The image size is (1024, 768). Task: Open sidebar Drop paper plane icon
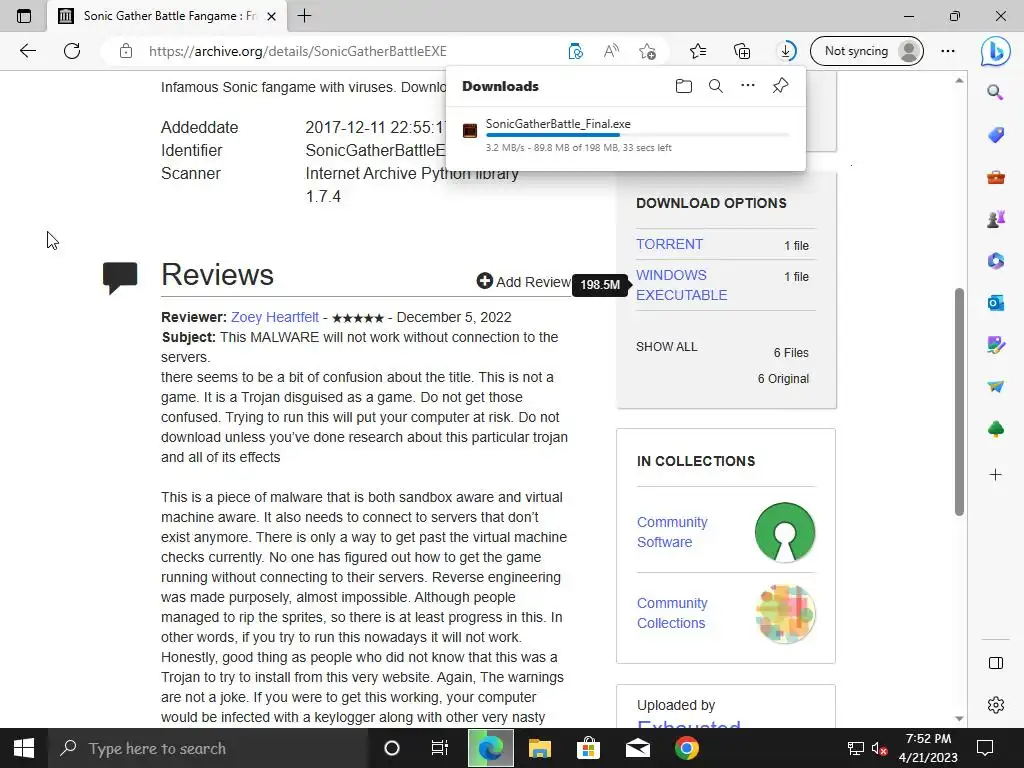(995, 387)
